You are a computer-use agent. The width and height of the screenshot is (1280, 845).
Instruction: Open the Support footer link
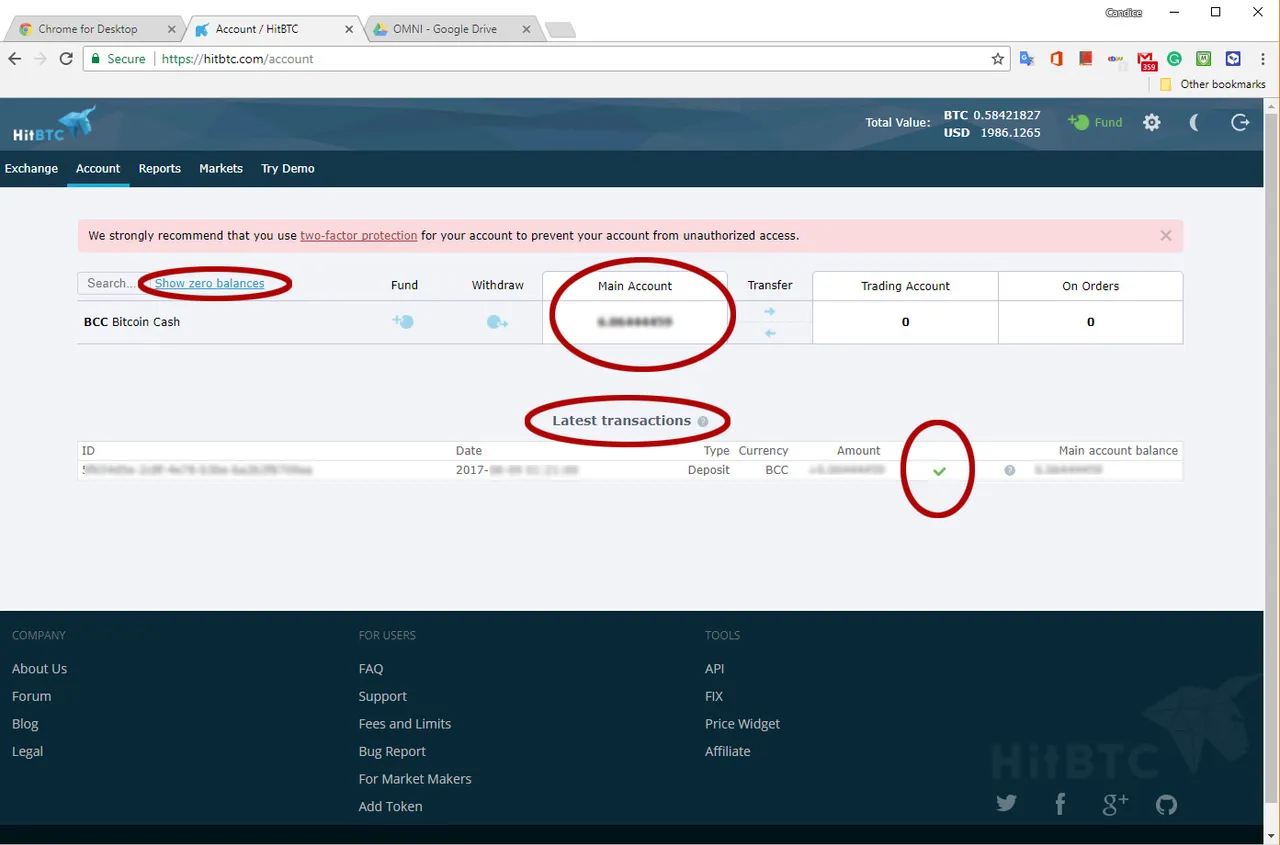point(382,696)
